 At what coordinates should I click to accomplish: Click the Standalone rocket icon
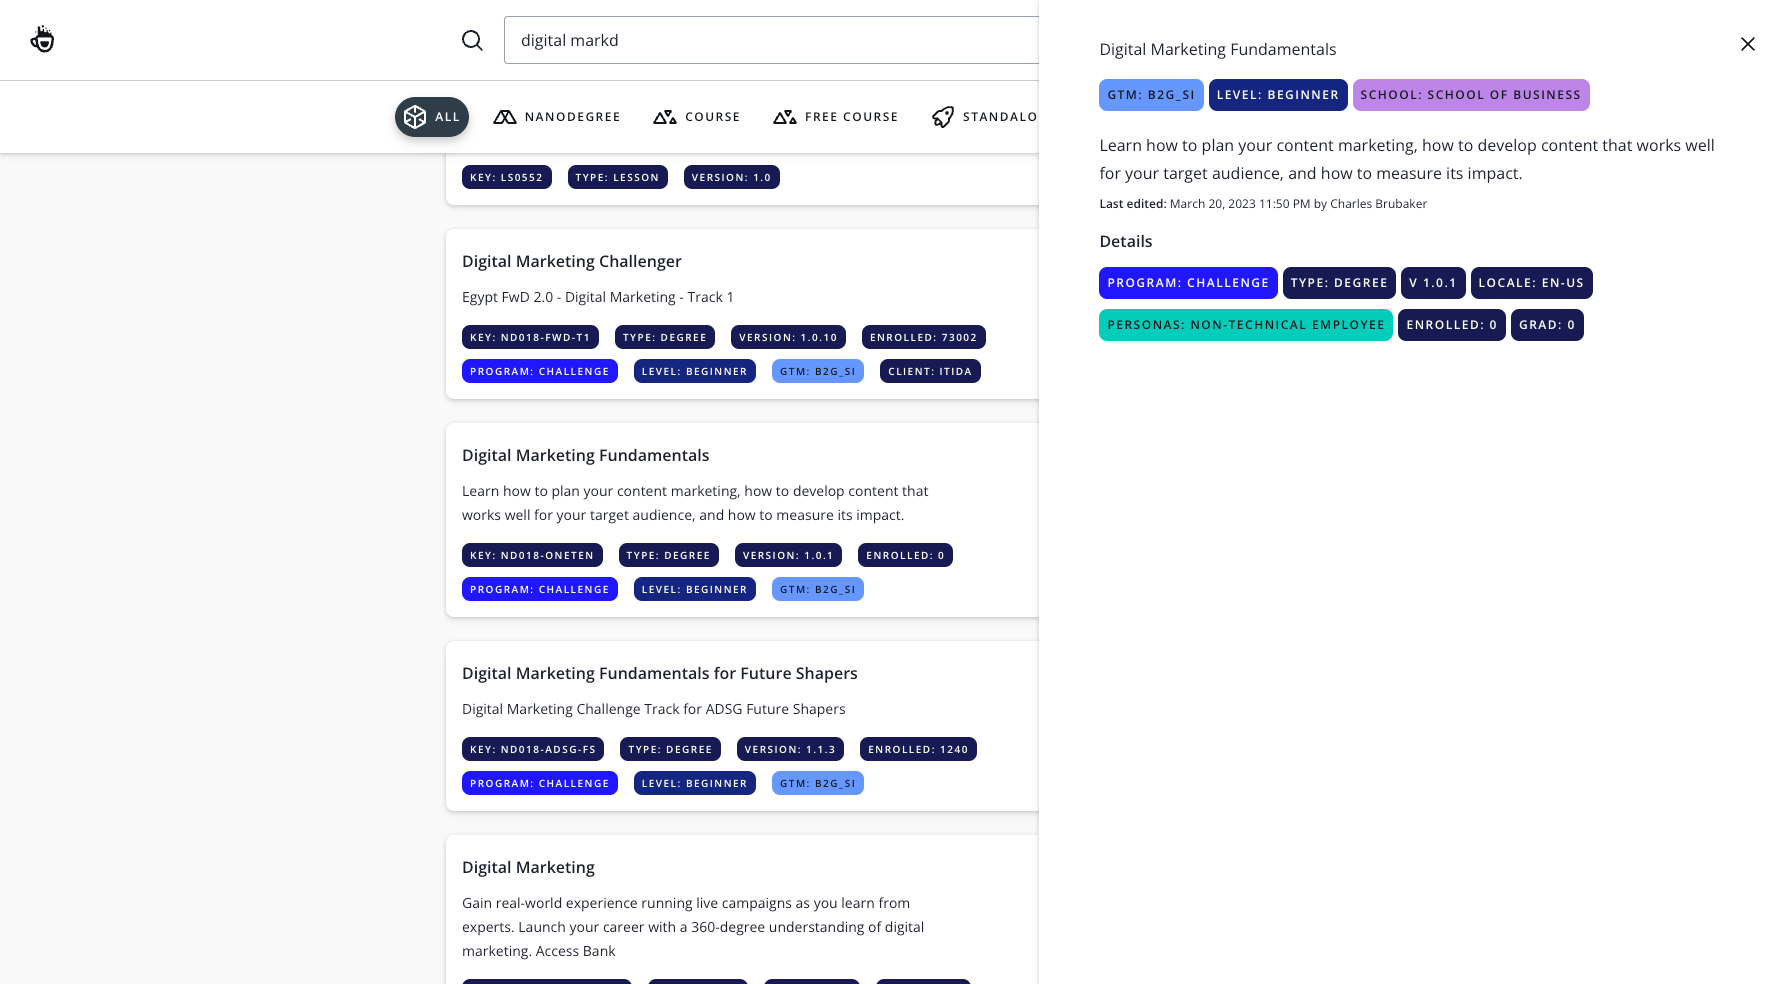click(943, 117)
